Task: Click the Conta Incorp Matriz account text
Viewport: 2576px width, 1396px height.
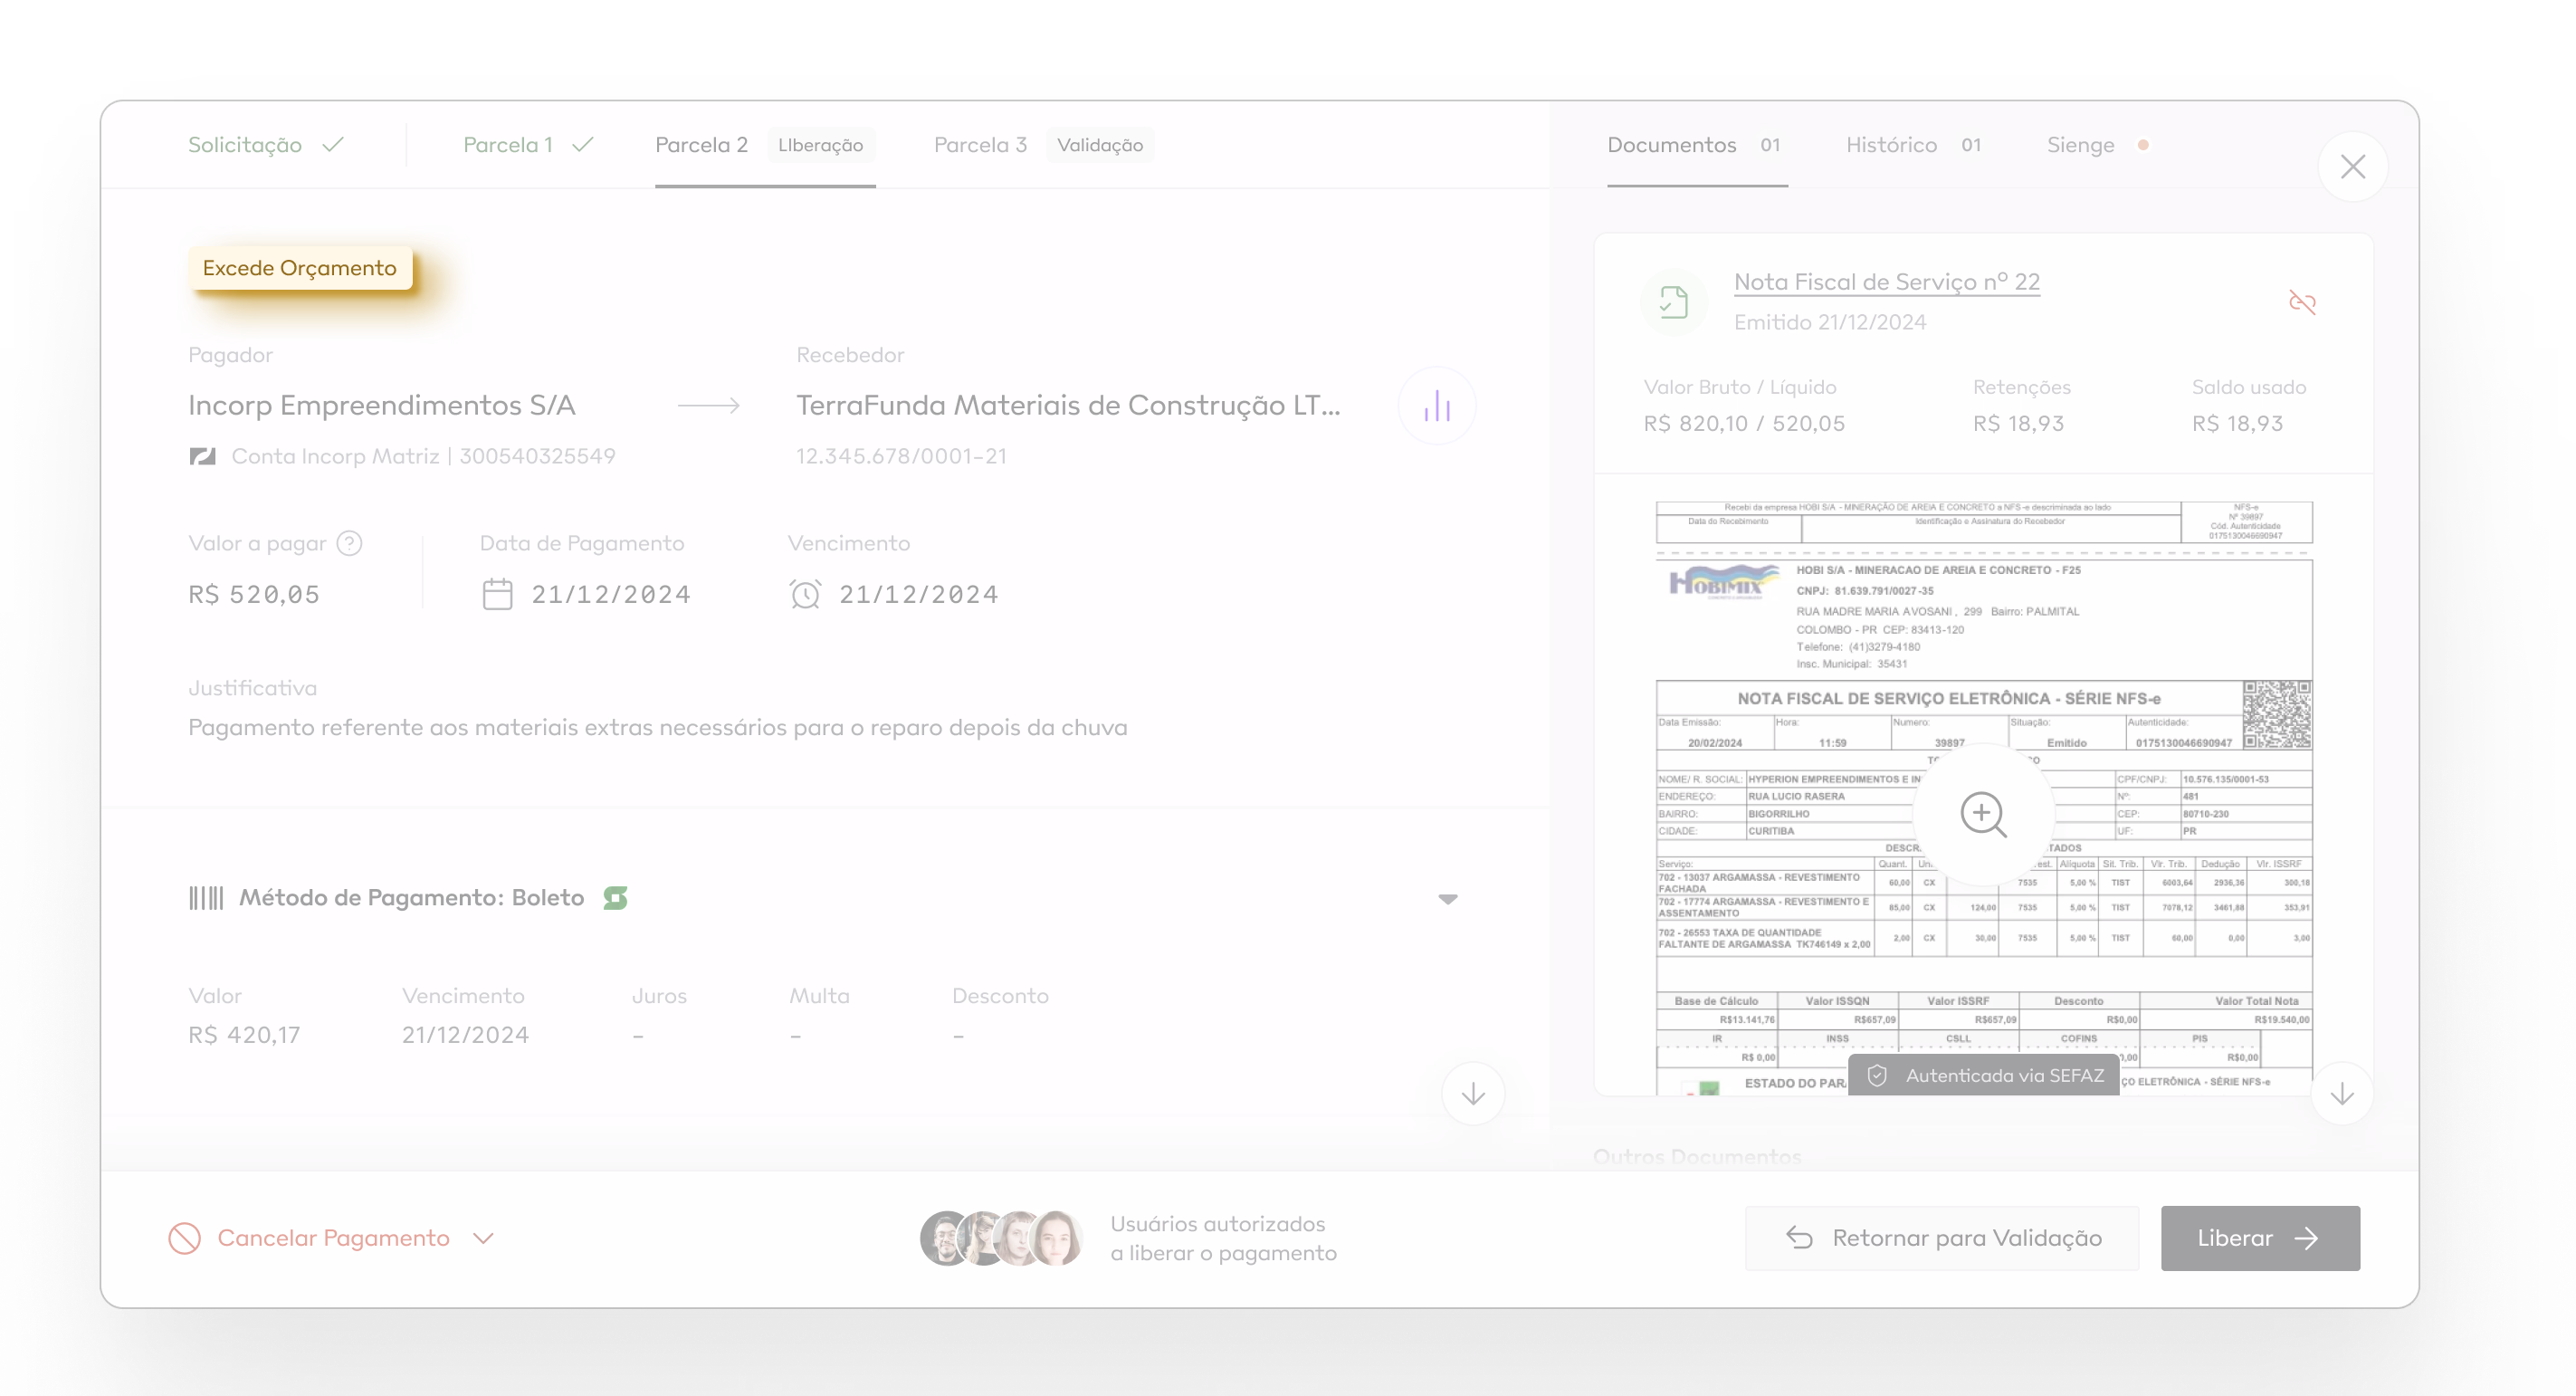Action: click(x=423, y=456)
